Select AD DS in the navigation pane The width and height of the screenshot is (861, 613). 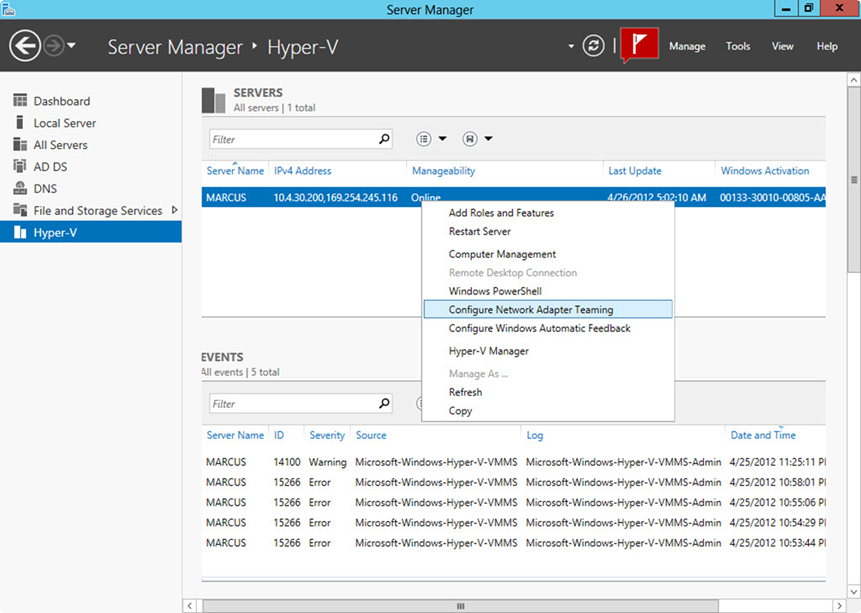tap(50, 166)
